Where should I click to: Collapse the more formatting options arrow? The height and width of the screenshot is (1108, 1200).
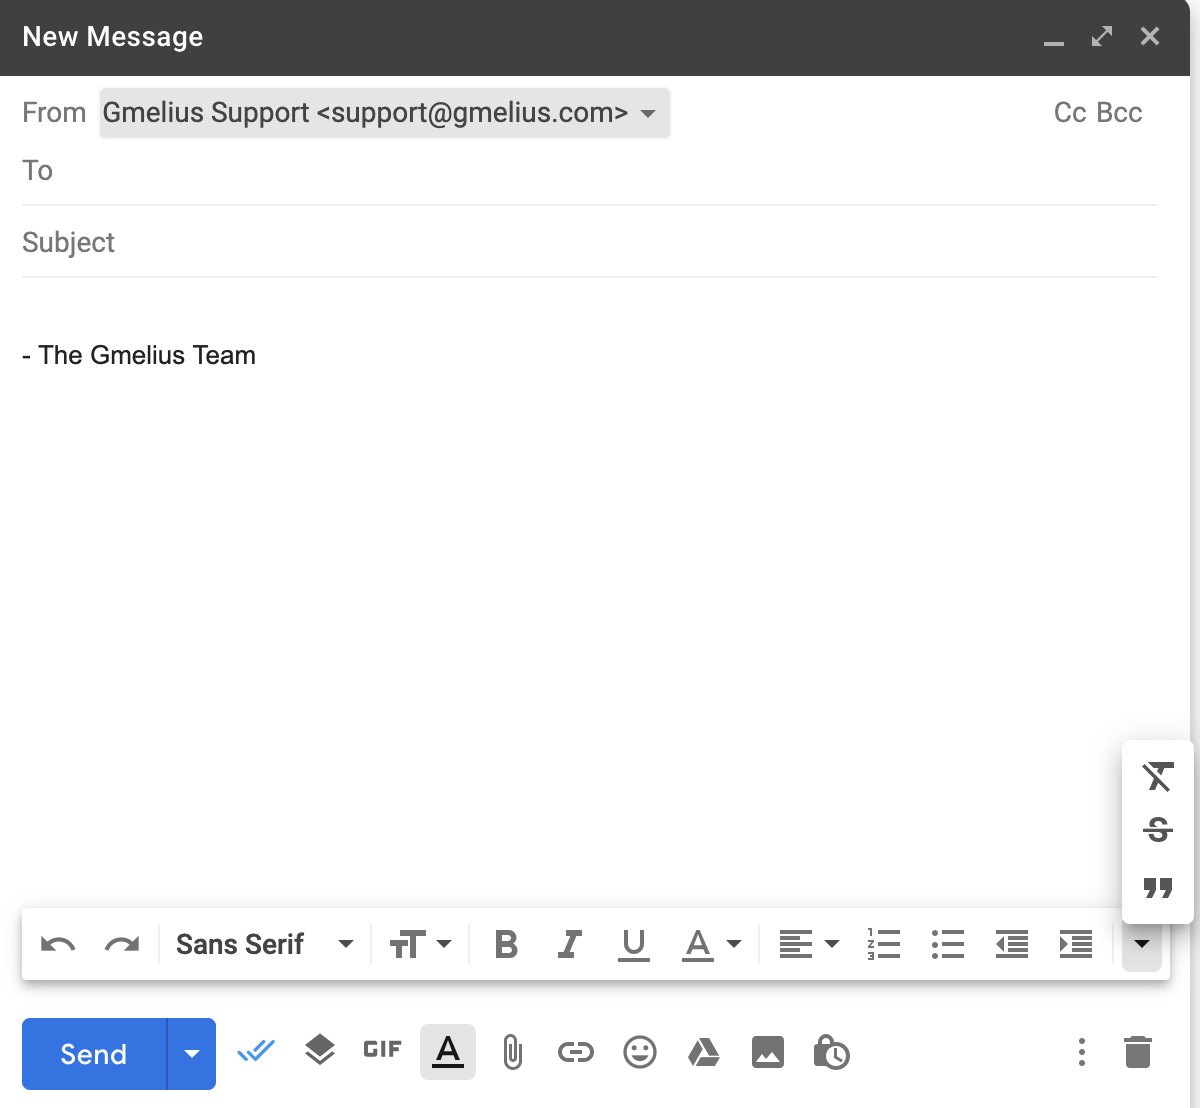pyautogui.click(x=1142, y=944)
